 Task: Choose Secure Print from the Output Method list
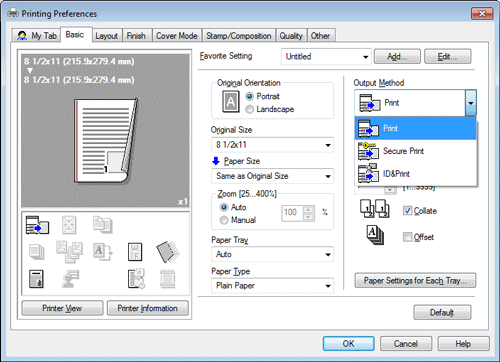[x=415, y=151]
